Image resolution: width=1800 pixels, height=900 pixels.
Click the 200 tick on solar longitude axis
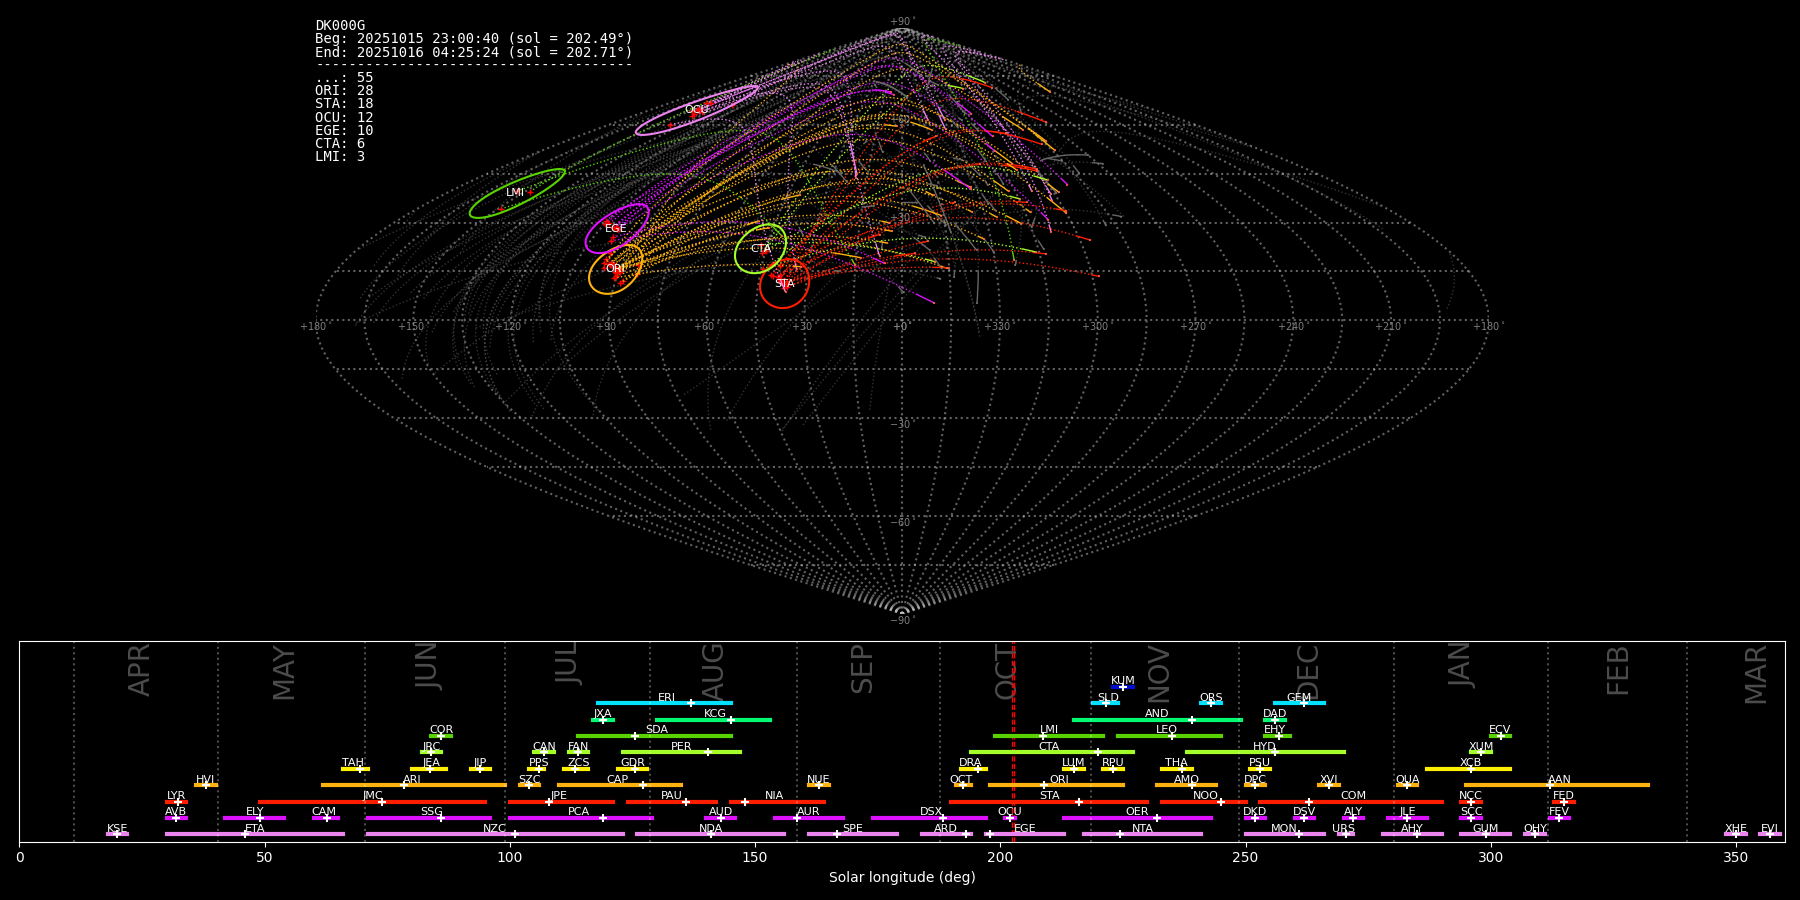click(999, 858)
